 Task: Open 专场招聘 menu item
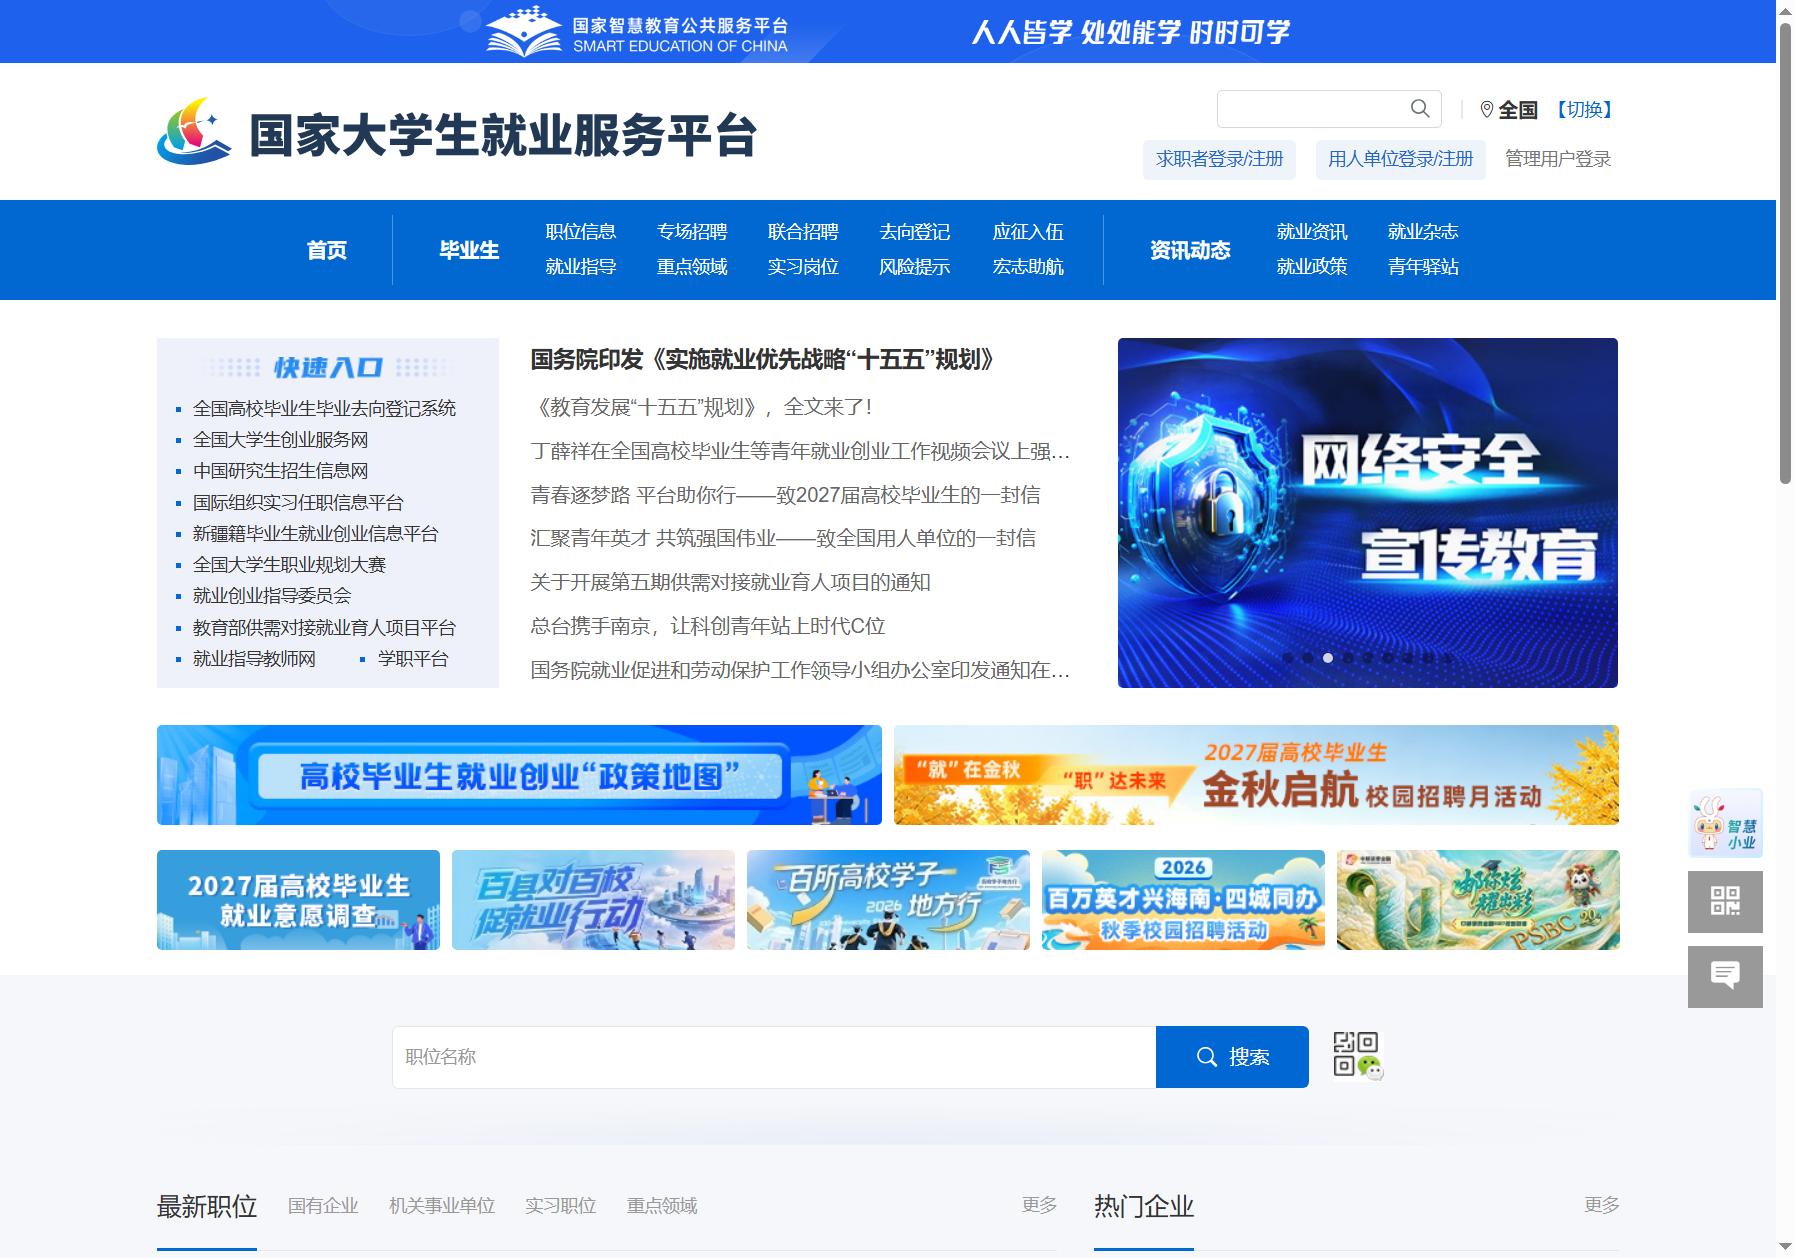[x=692, y=232]
